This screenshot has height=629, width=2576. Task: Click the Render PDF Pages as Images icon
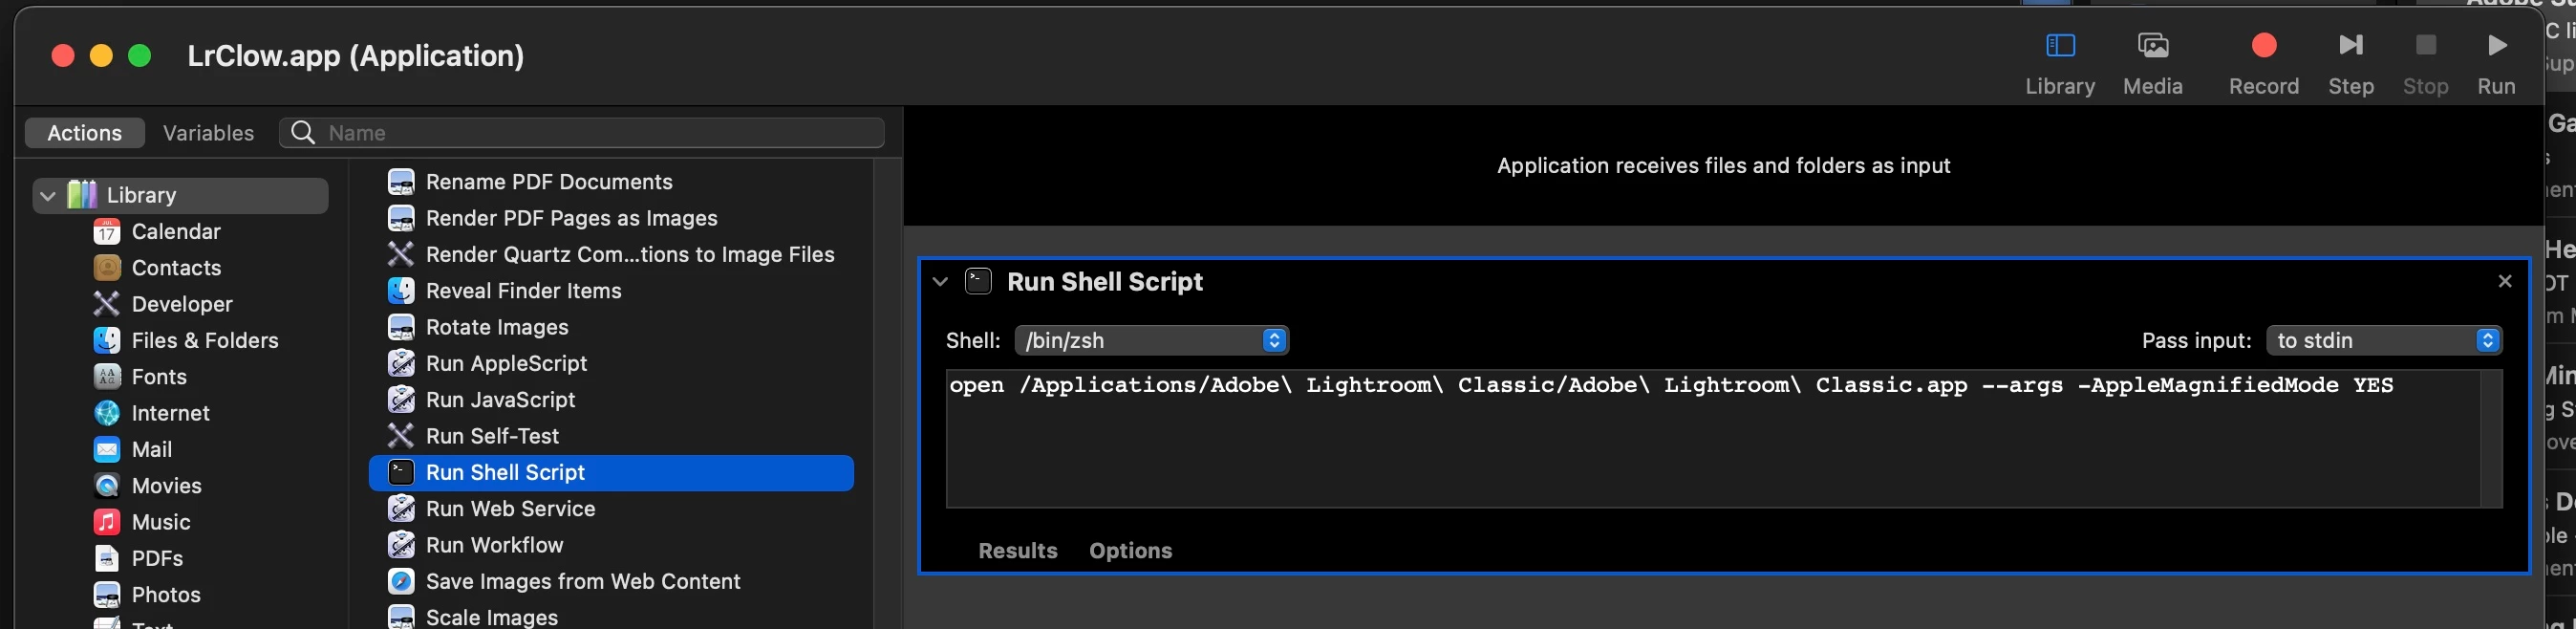pos(401,218)
